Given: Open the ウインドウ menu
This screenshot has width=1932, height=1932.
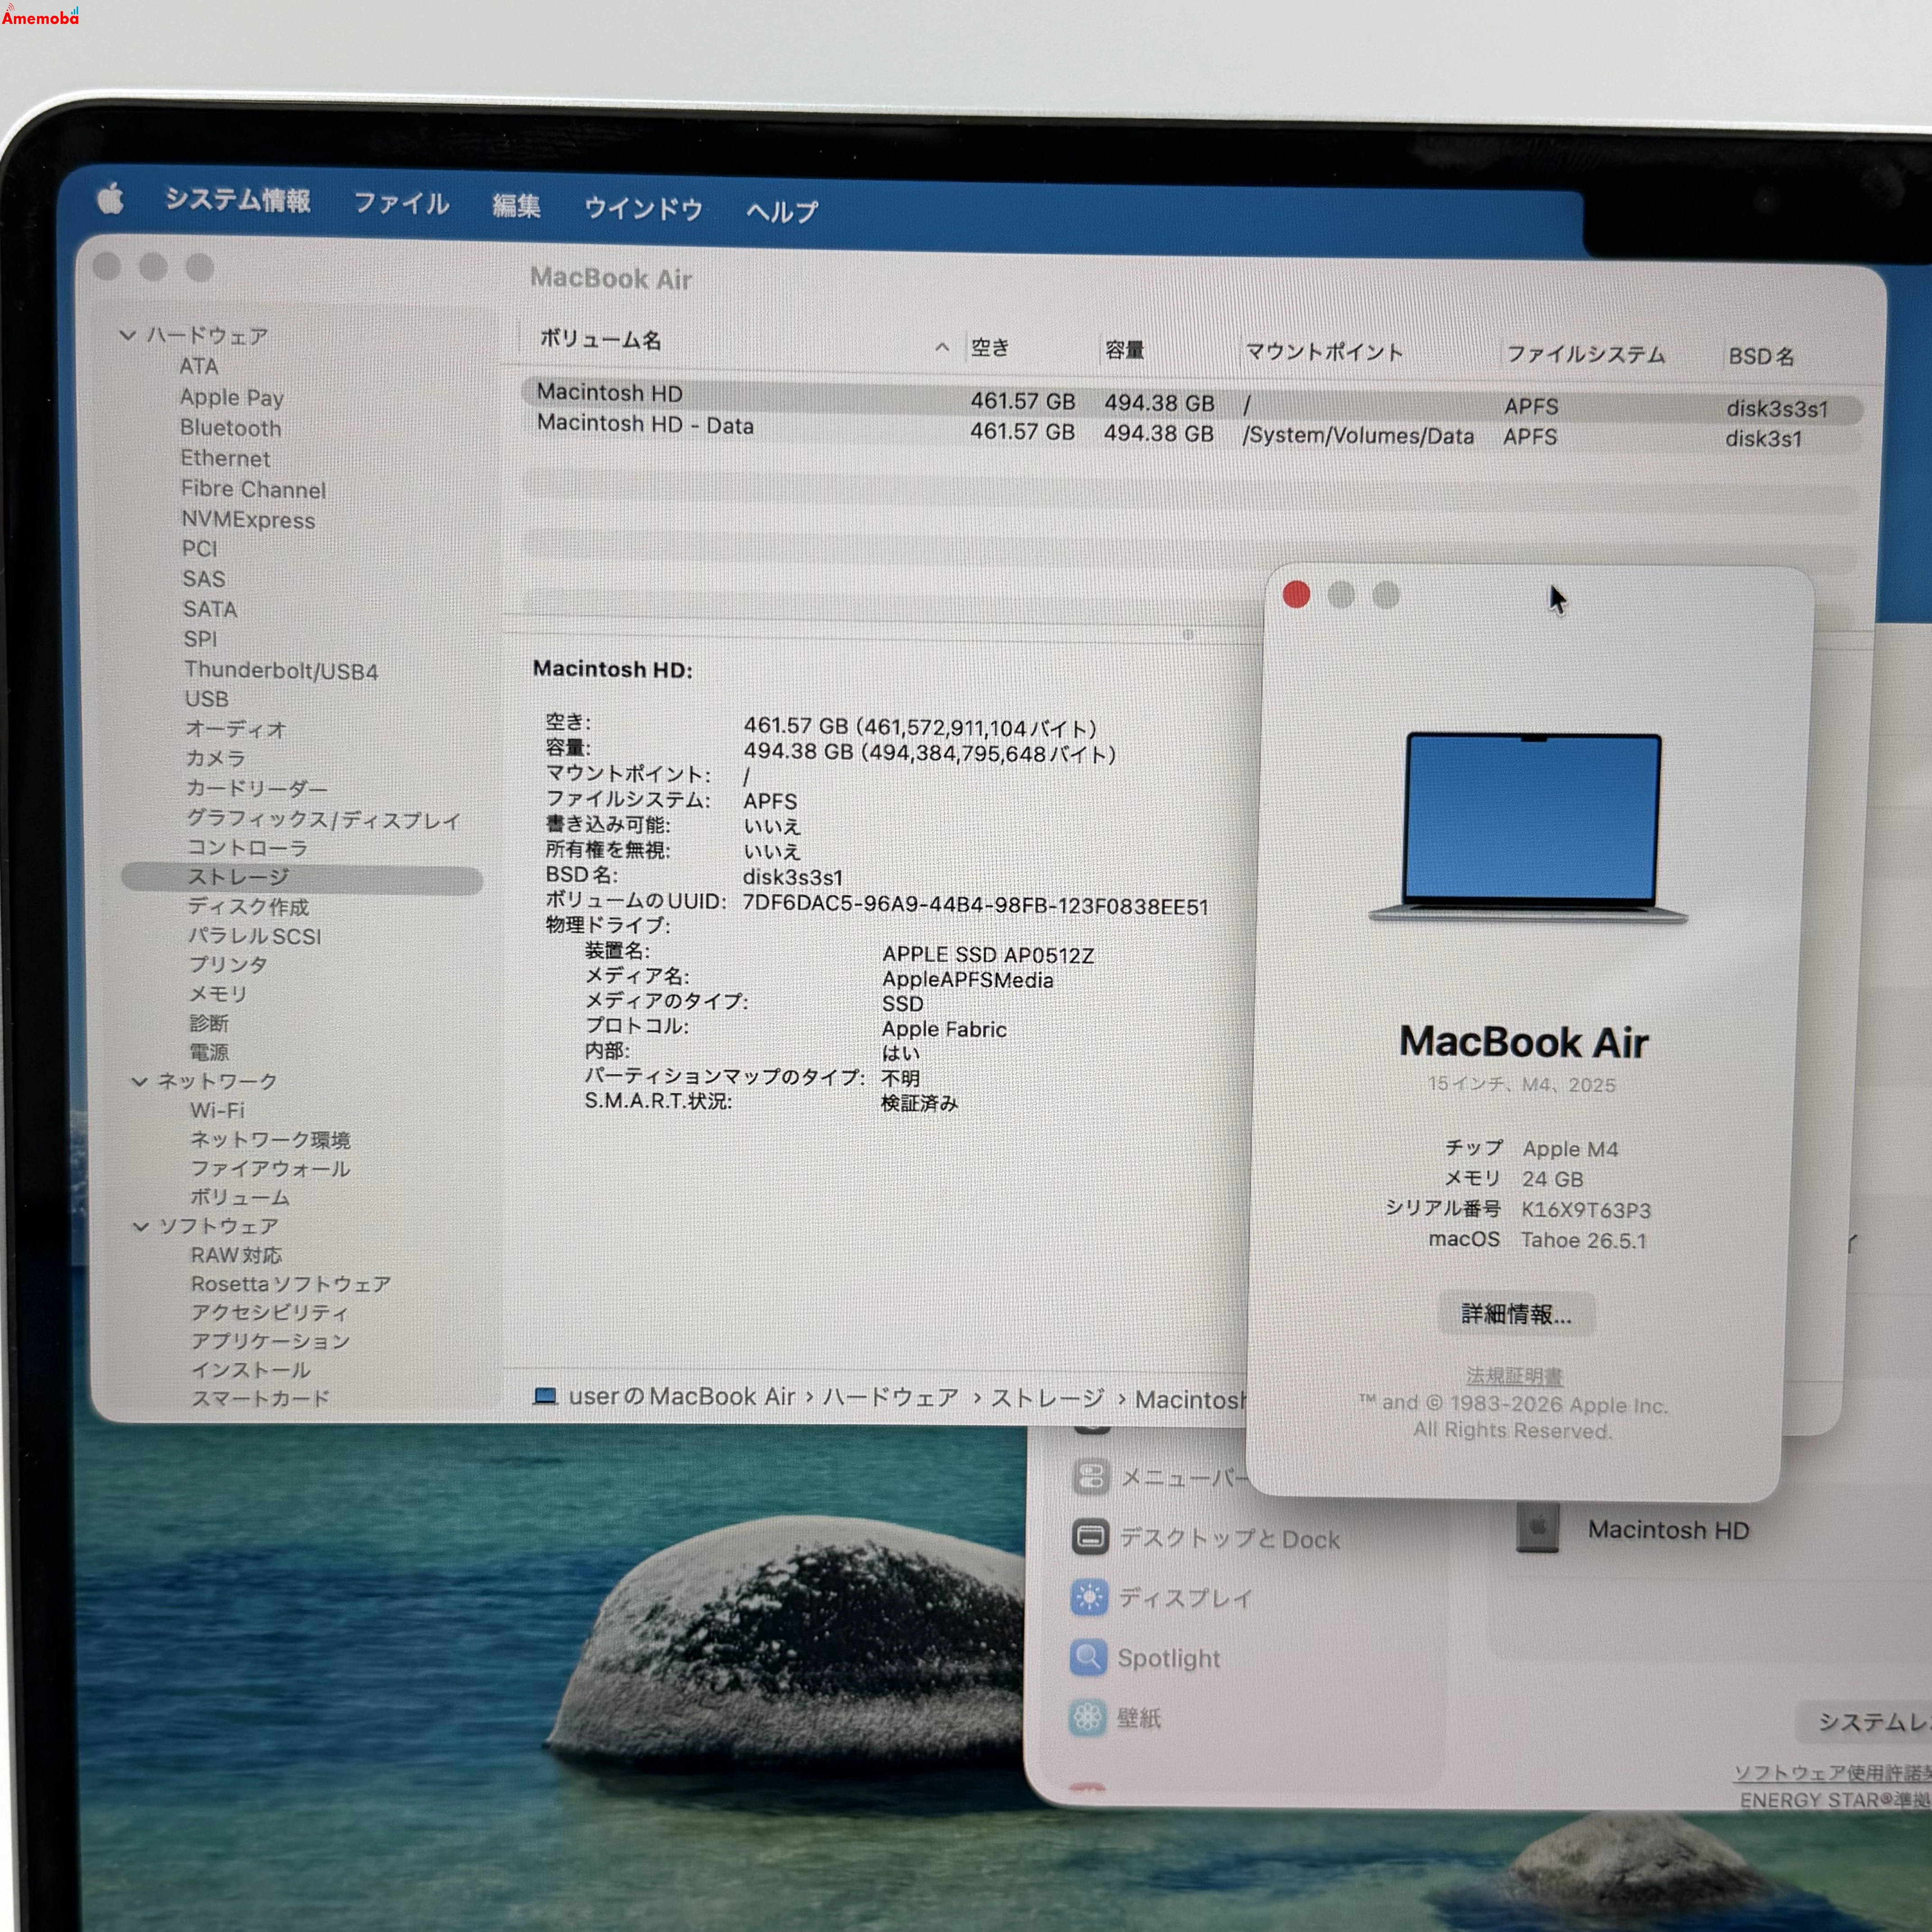Looking at the screenshot, I should [643, 208].
